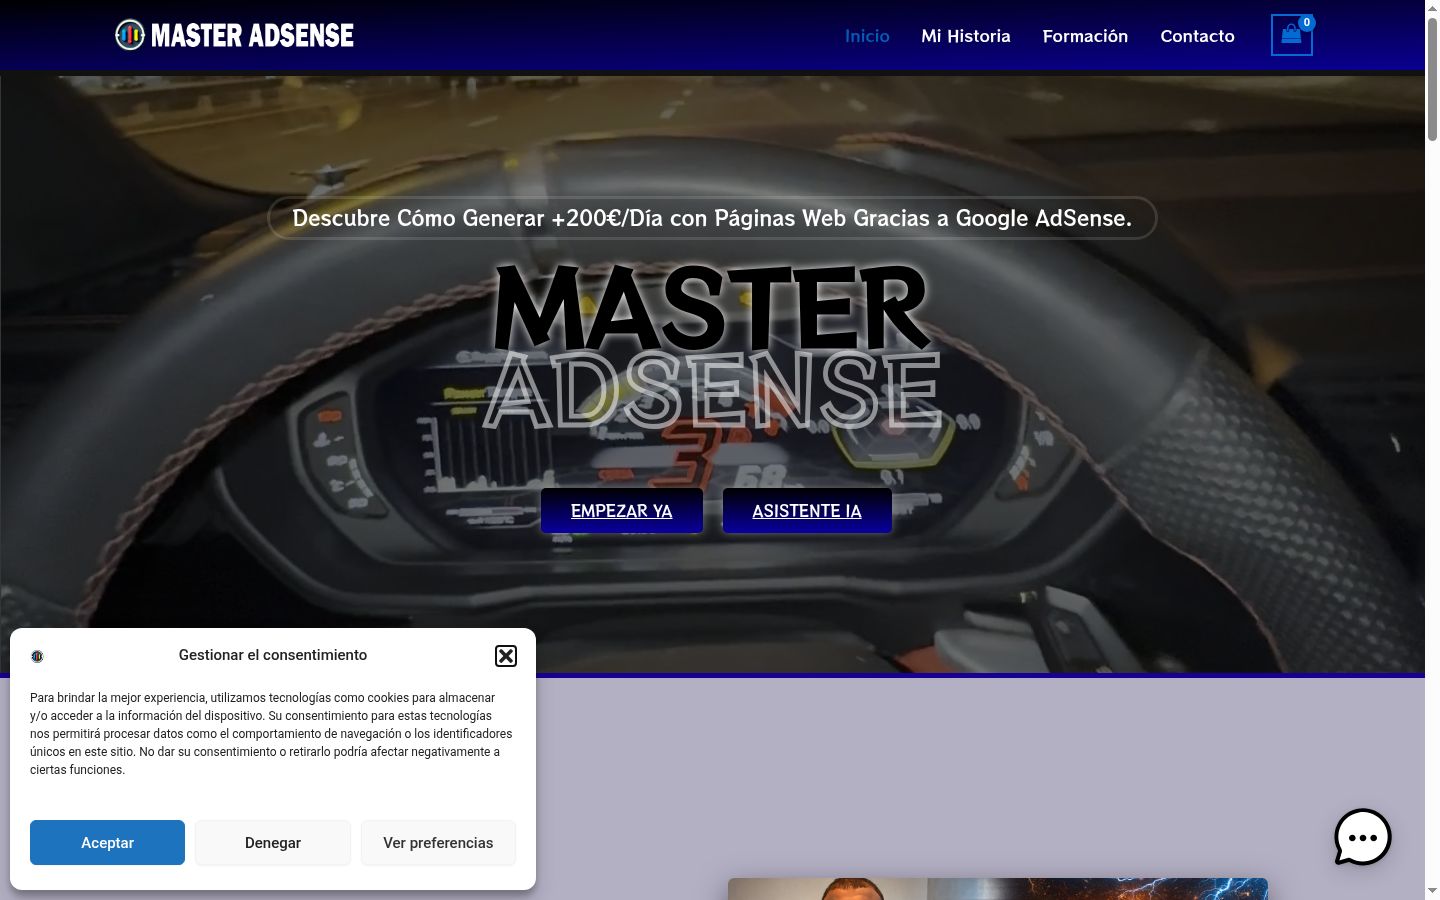
Task: Click the headline about generating +200€/Día
Action: coord(712,218)
